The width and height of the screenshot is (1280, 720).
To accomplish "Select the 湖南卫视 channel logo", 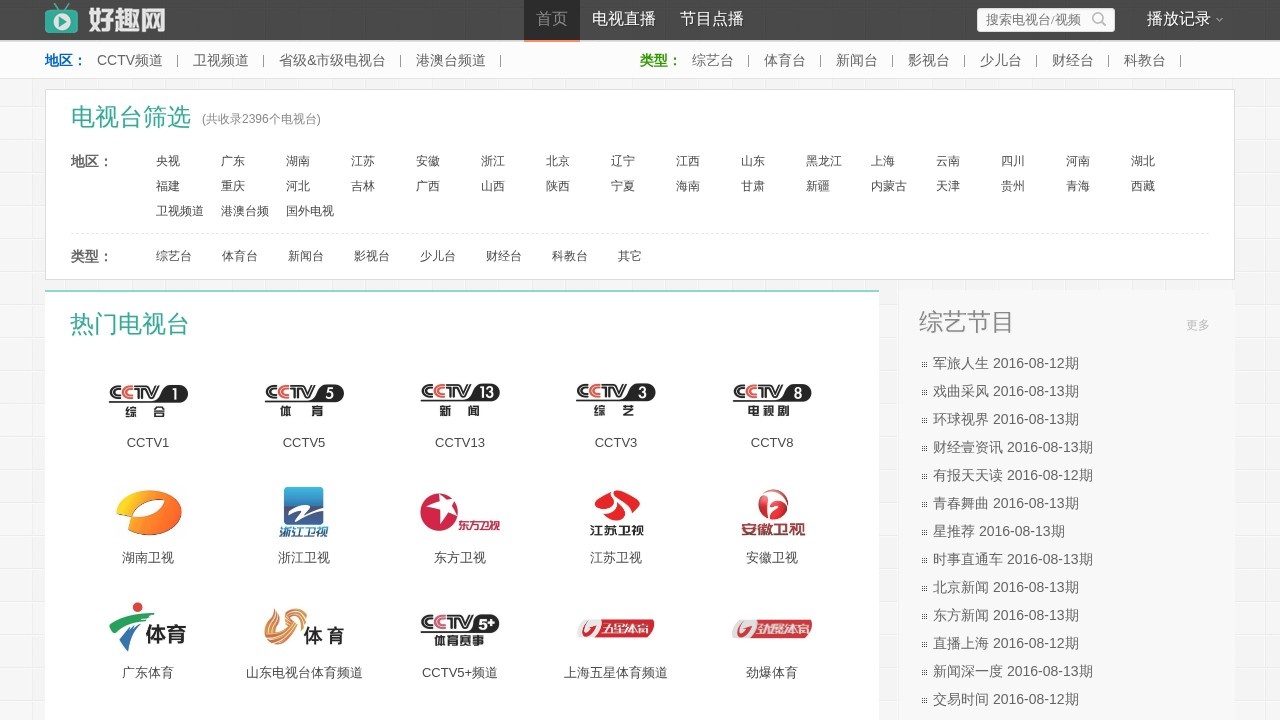I will (148, 513).
